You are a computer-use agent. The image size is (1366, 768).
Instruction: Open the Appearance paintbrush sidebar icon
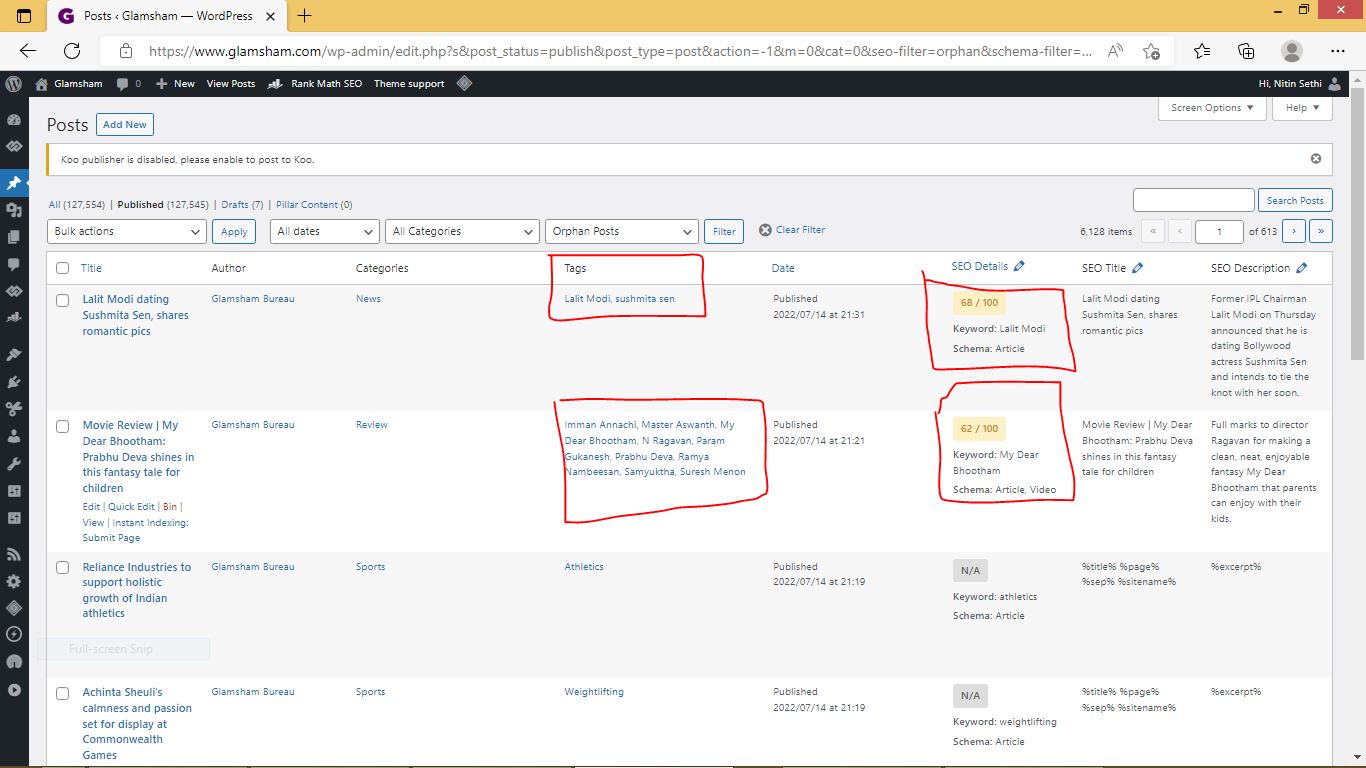[x=14, y=355]
